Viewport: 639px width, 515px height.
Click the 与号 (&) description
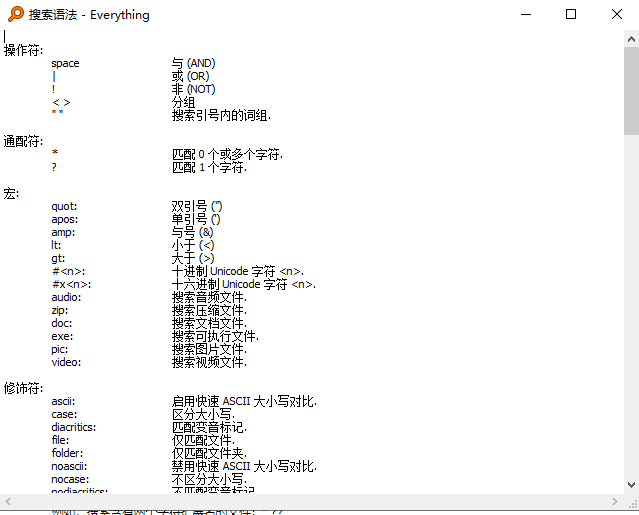[192, 232]
